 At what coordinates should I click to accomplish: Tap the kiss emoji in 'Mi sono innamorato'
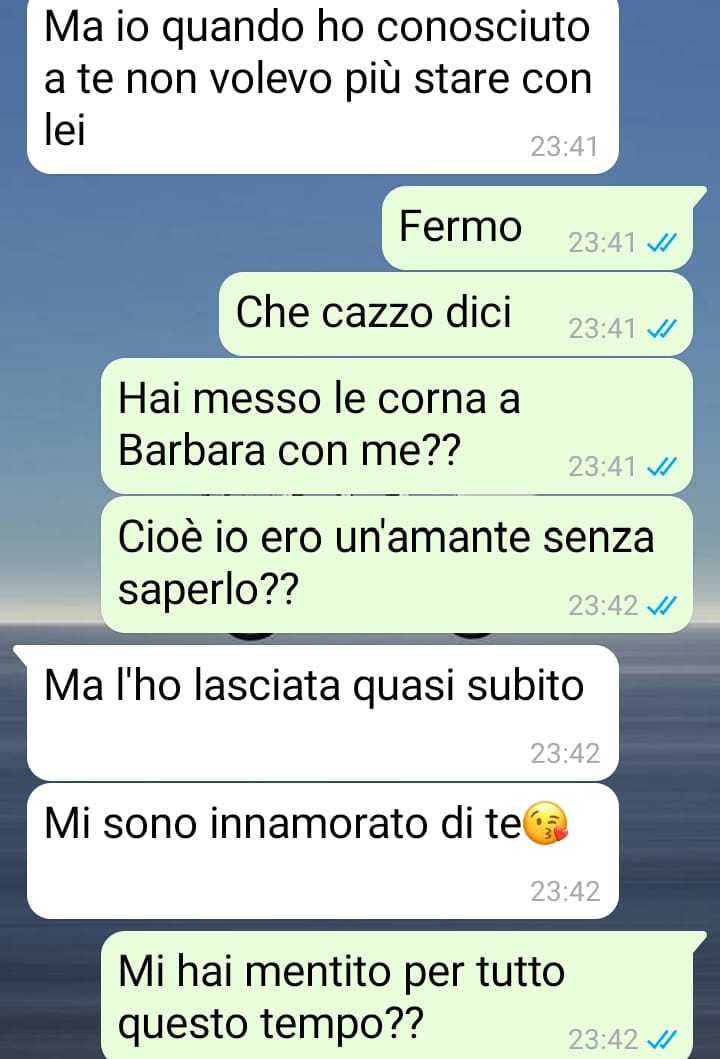546,824
